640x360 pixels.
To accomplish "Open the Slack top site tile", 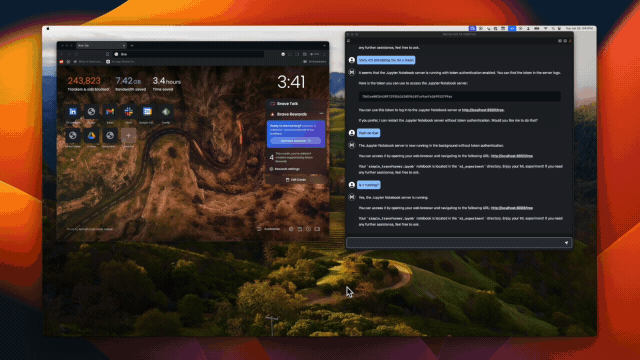I will click(x=129, y=111).
